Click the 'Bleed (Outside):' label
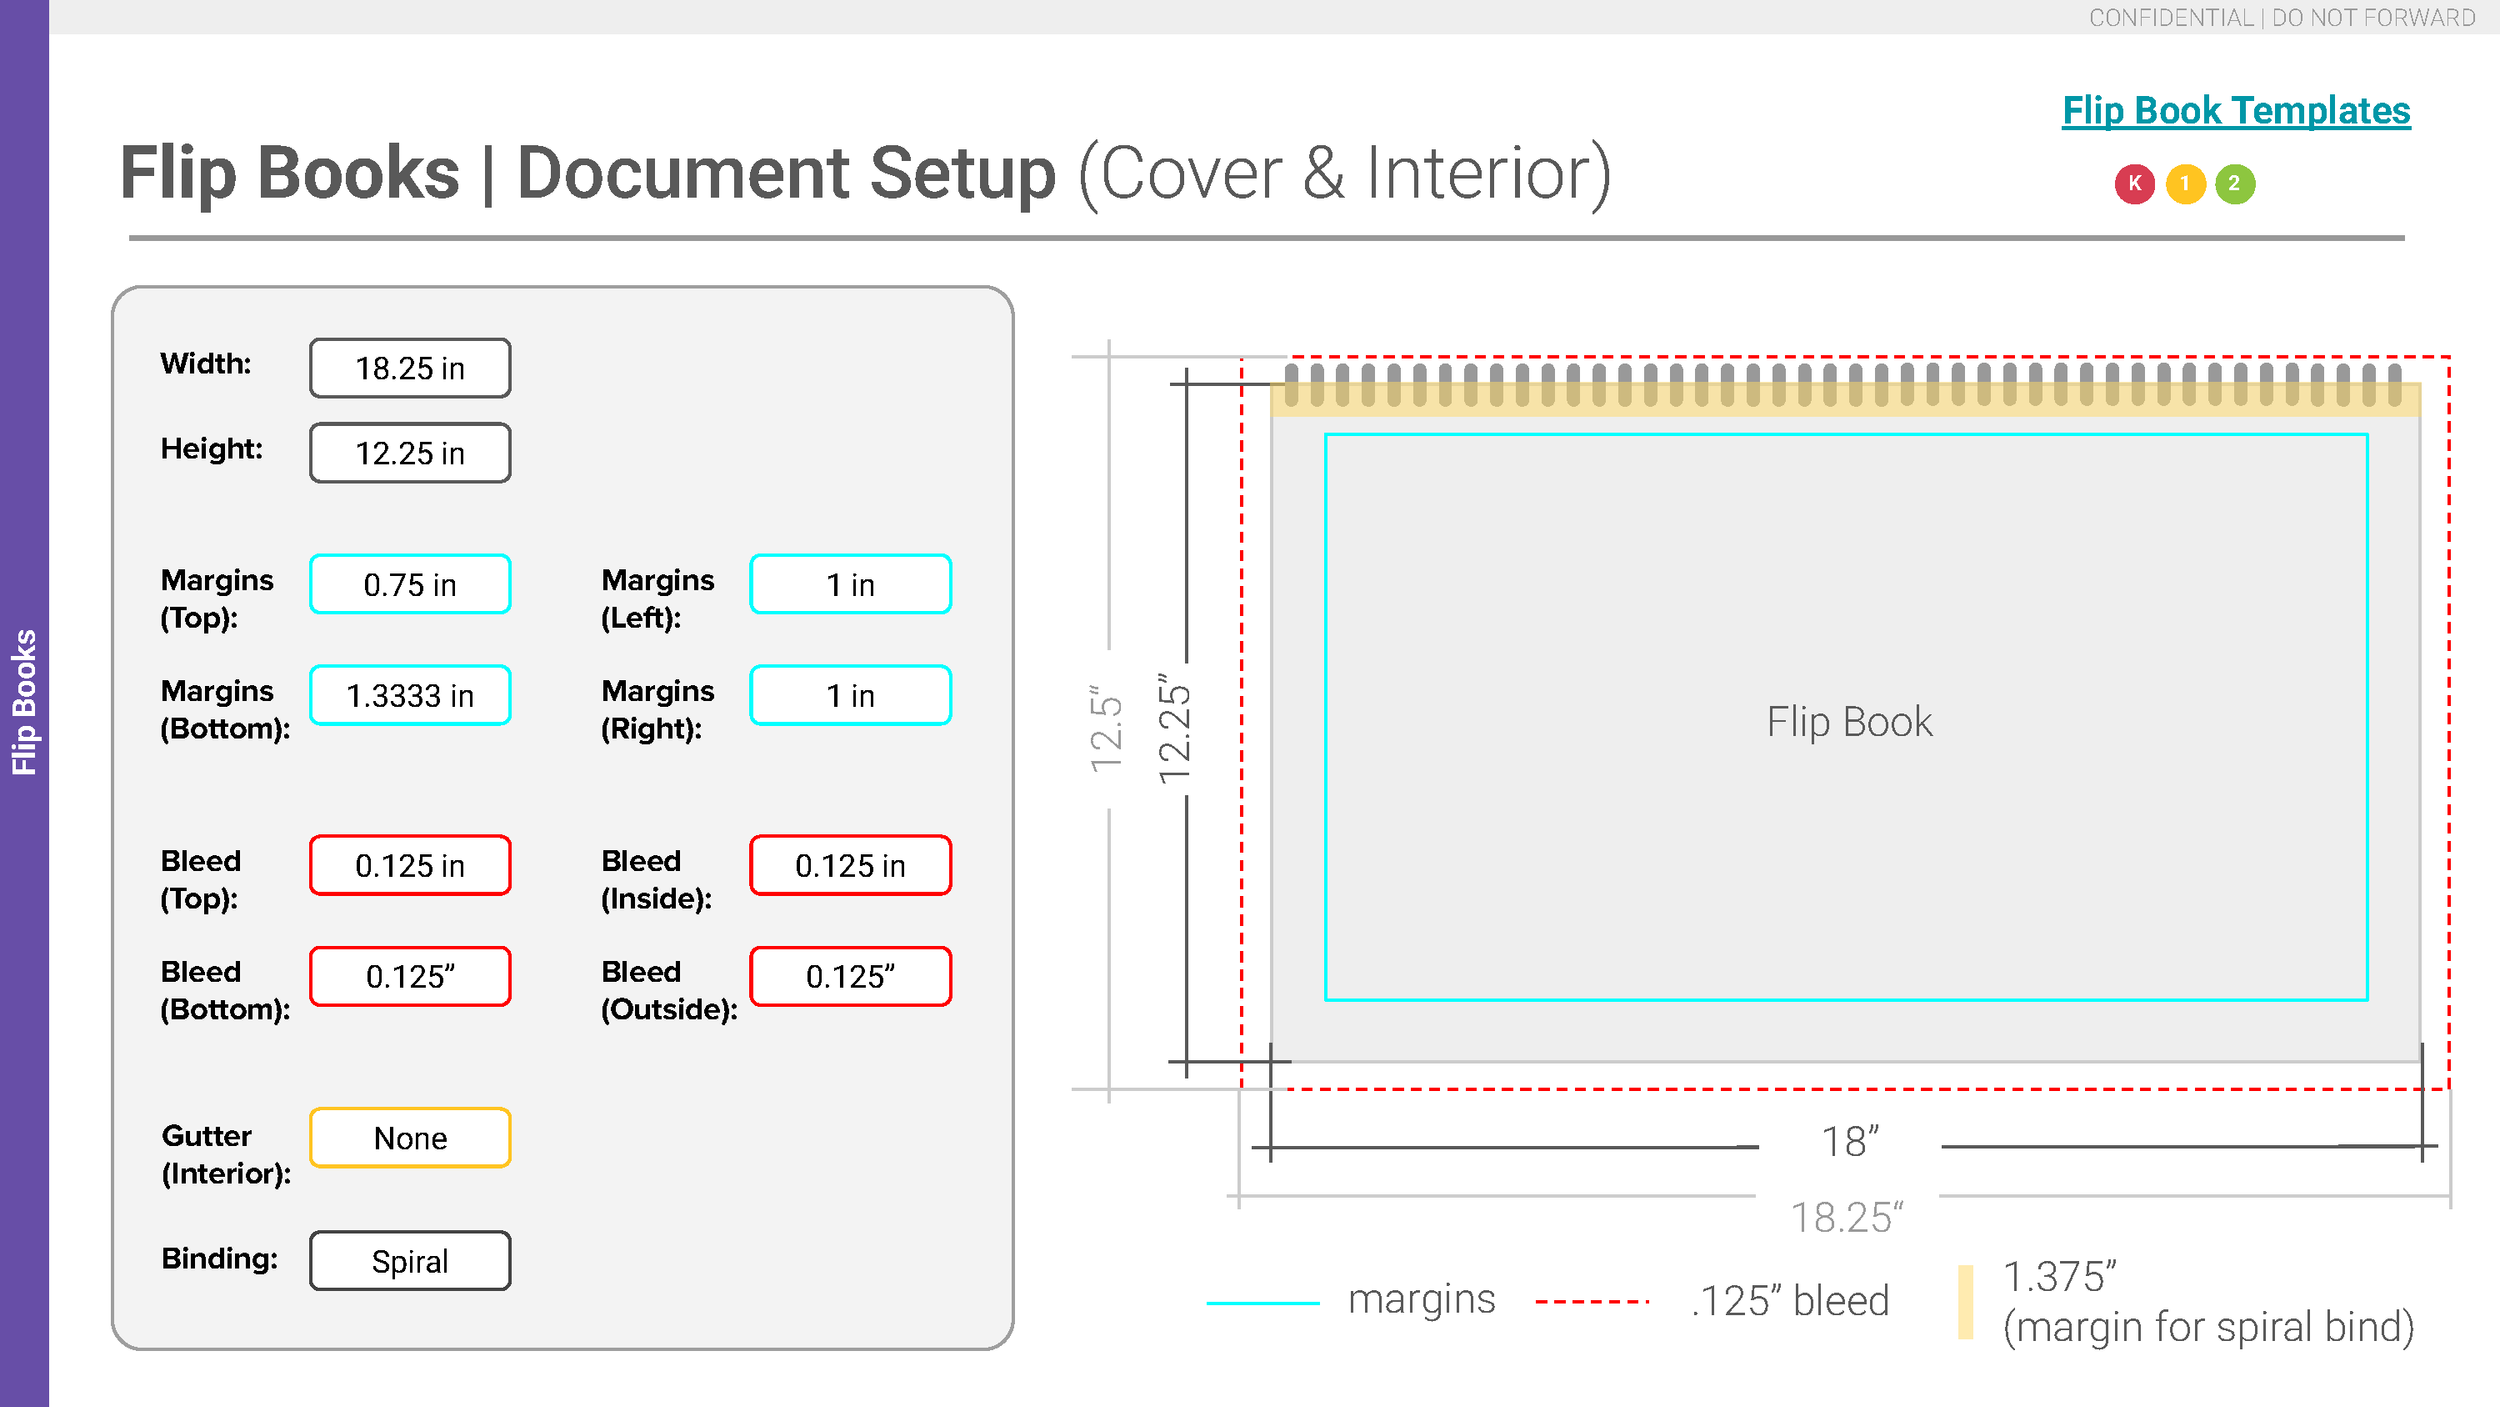Image resolution: width=2500 pixels, height=1407 pixels. click(x=669, y=991)
